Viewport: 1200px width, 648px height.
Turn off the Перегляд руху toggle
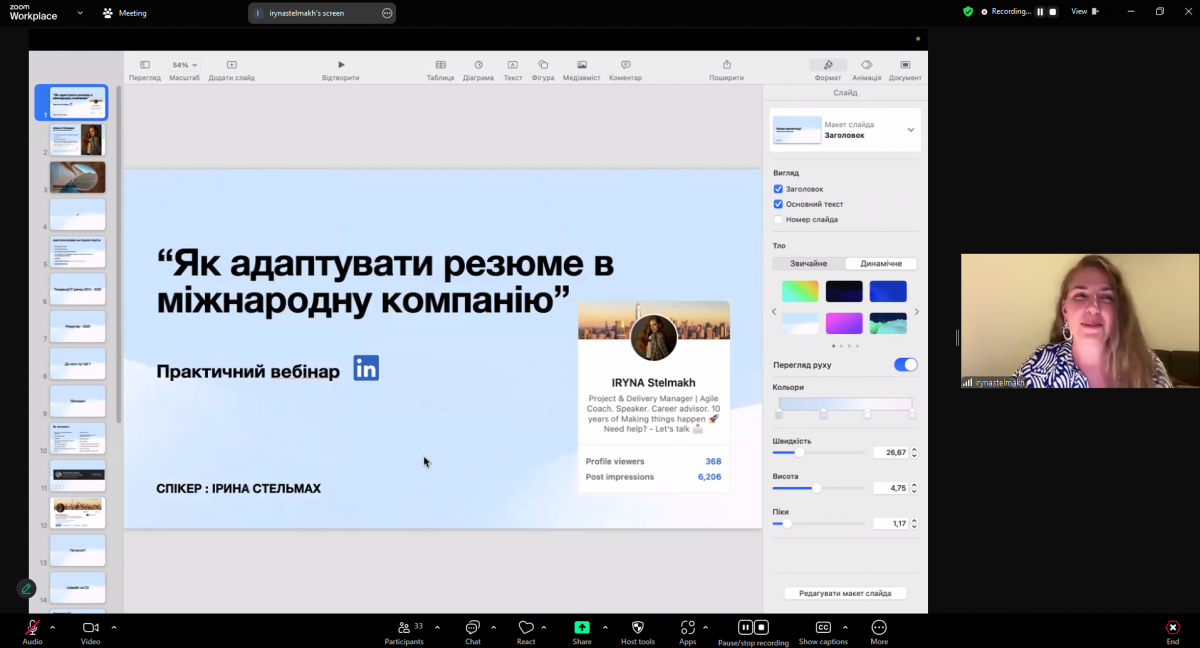pyautogui.click(x=905, y=364)
